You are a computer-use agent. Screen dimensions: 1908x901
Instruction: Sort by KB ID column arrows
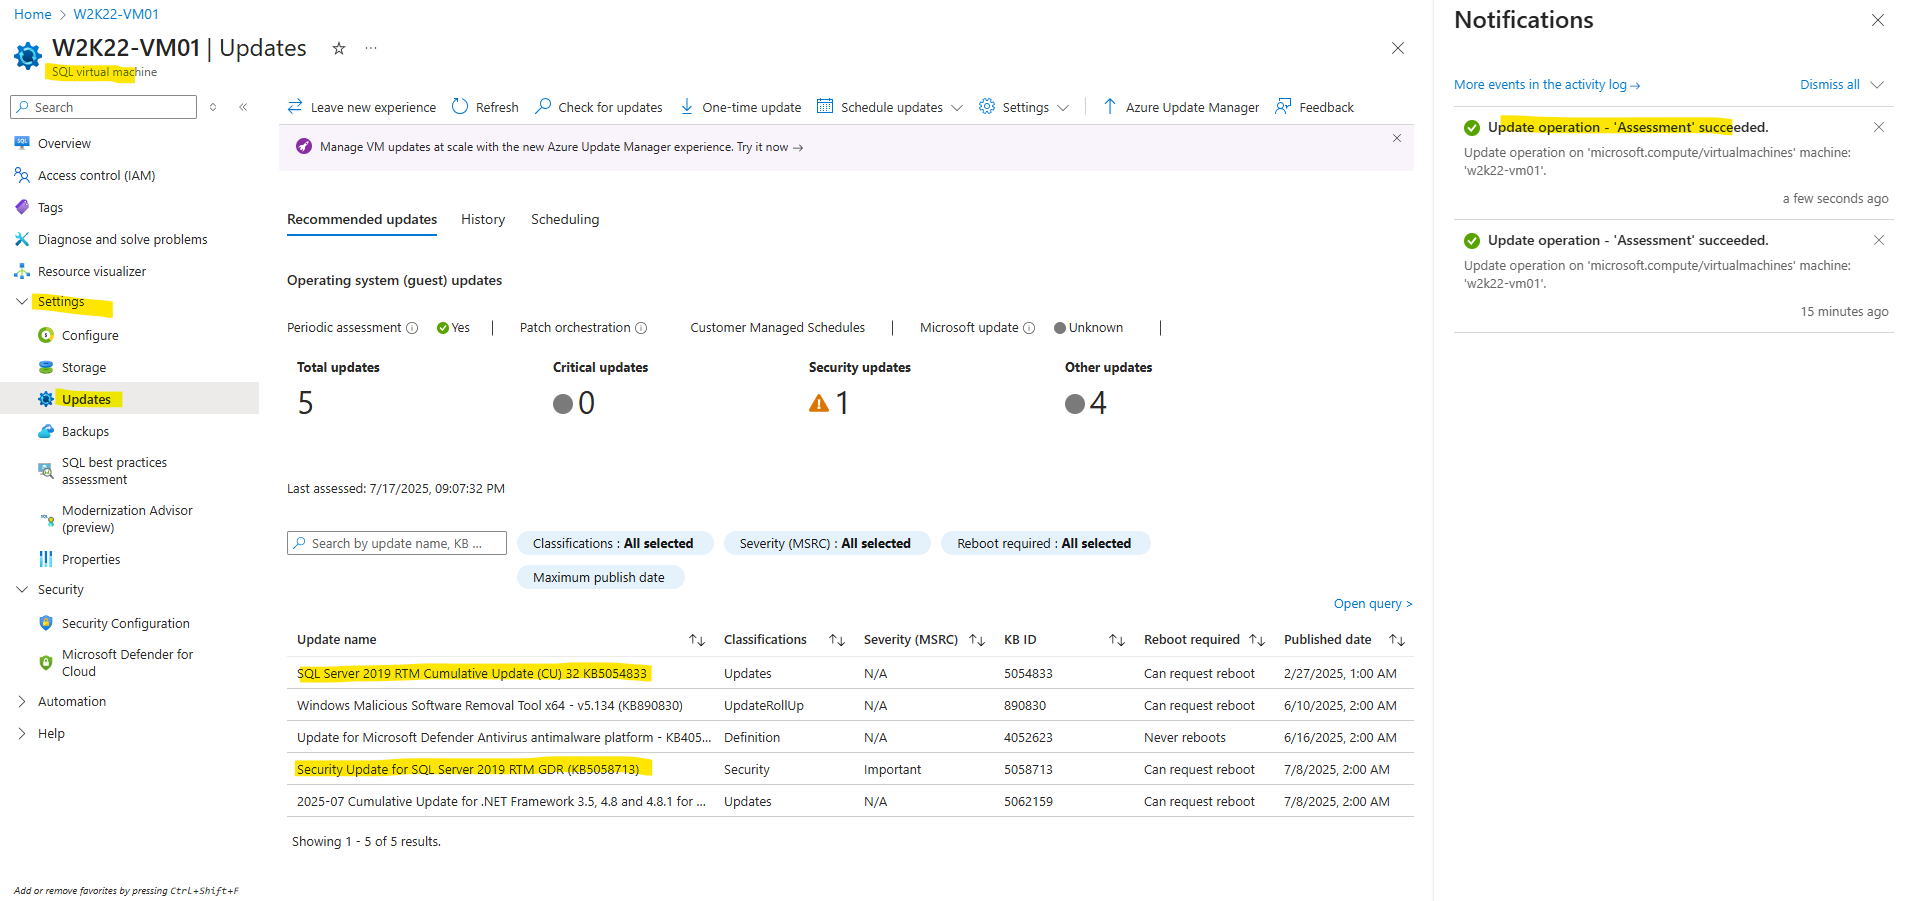(1117, 640)
